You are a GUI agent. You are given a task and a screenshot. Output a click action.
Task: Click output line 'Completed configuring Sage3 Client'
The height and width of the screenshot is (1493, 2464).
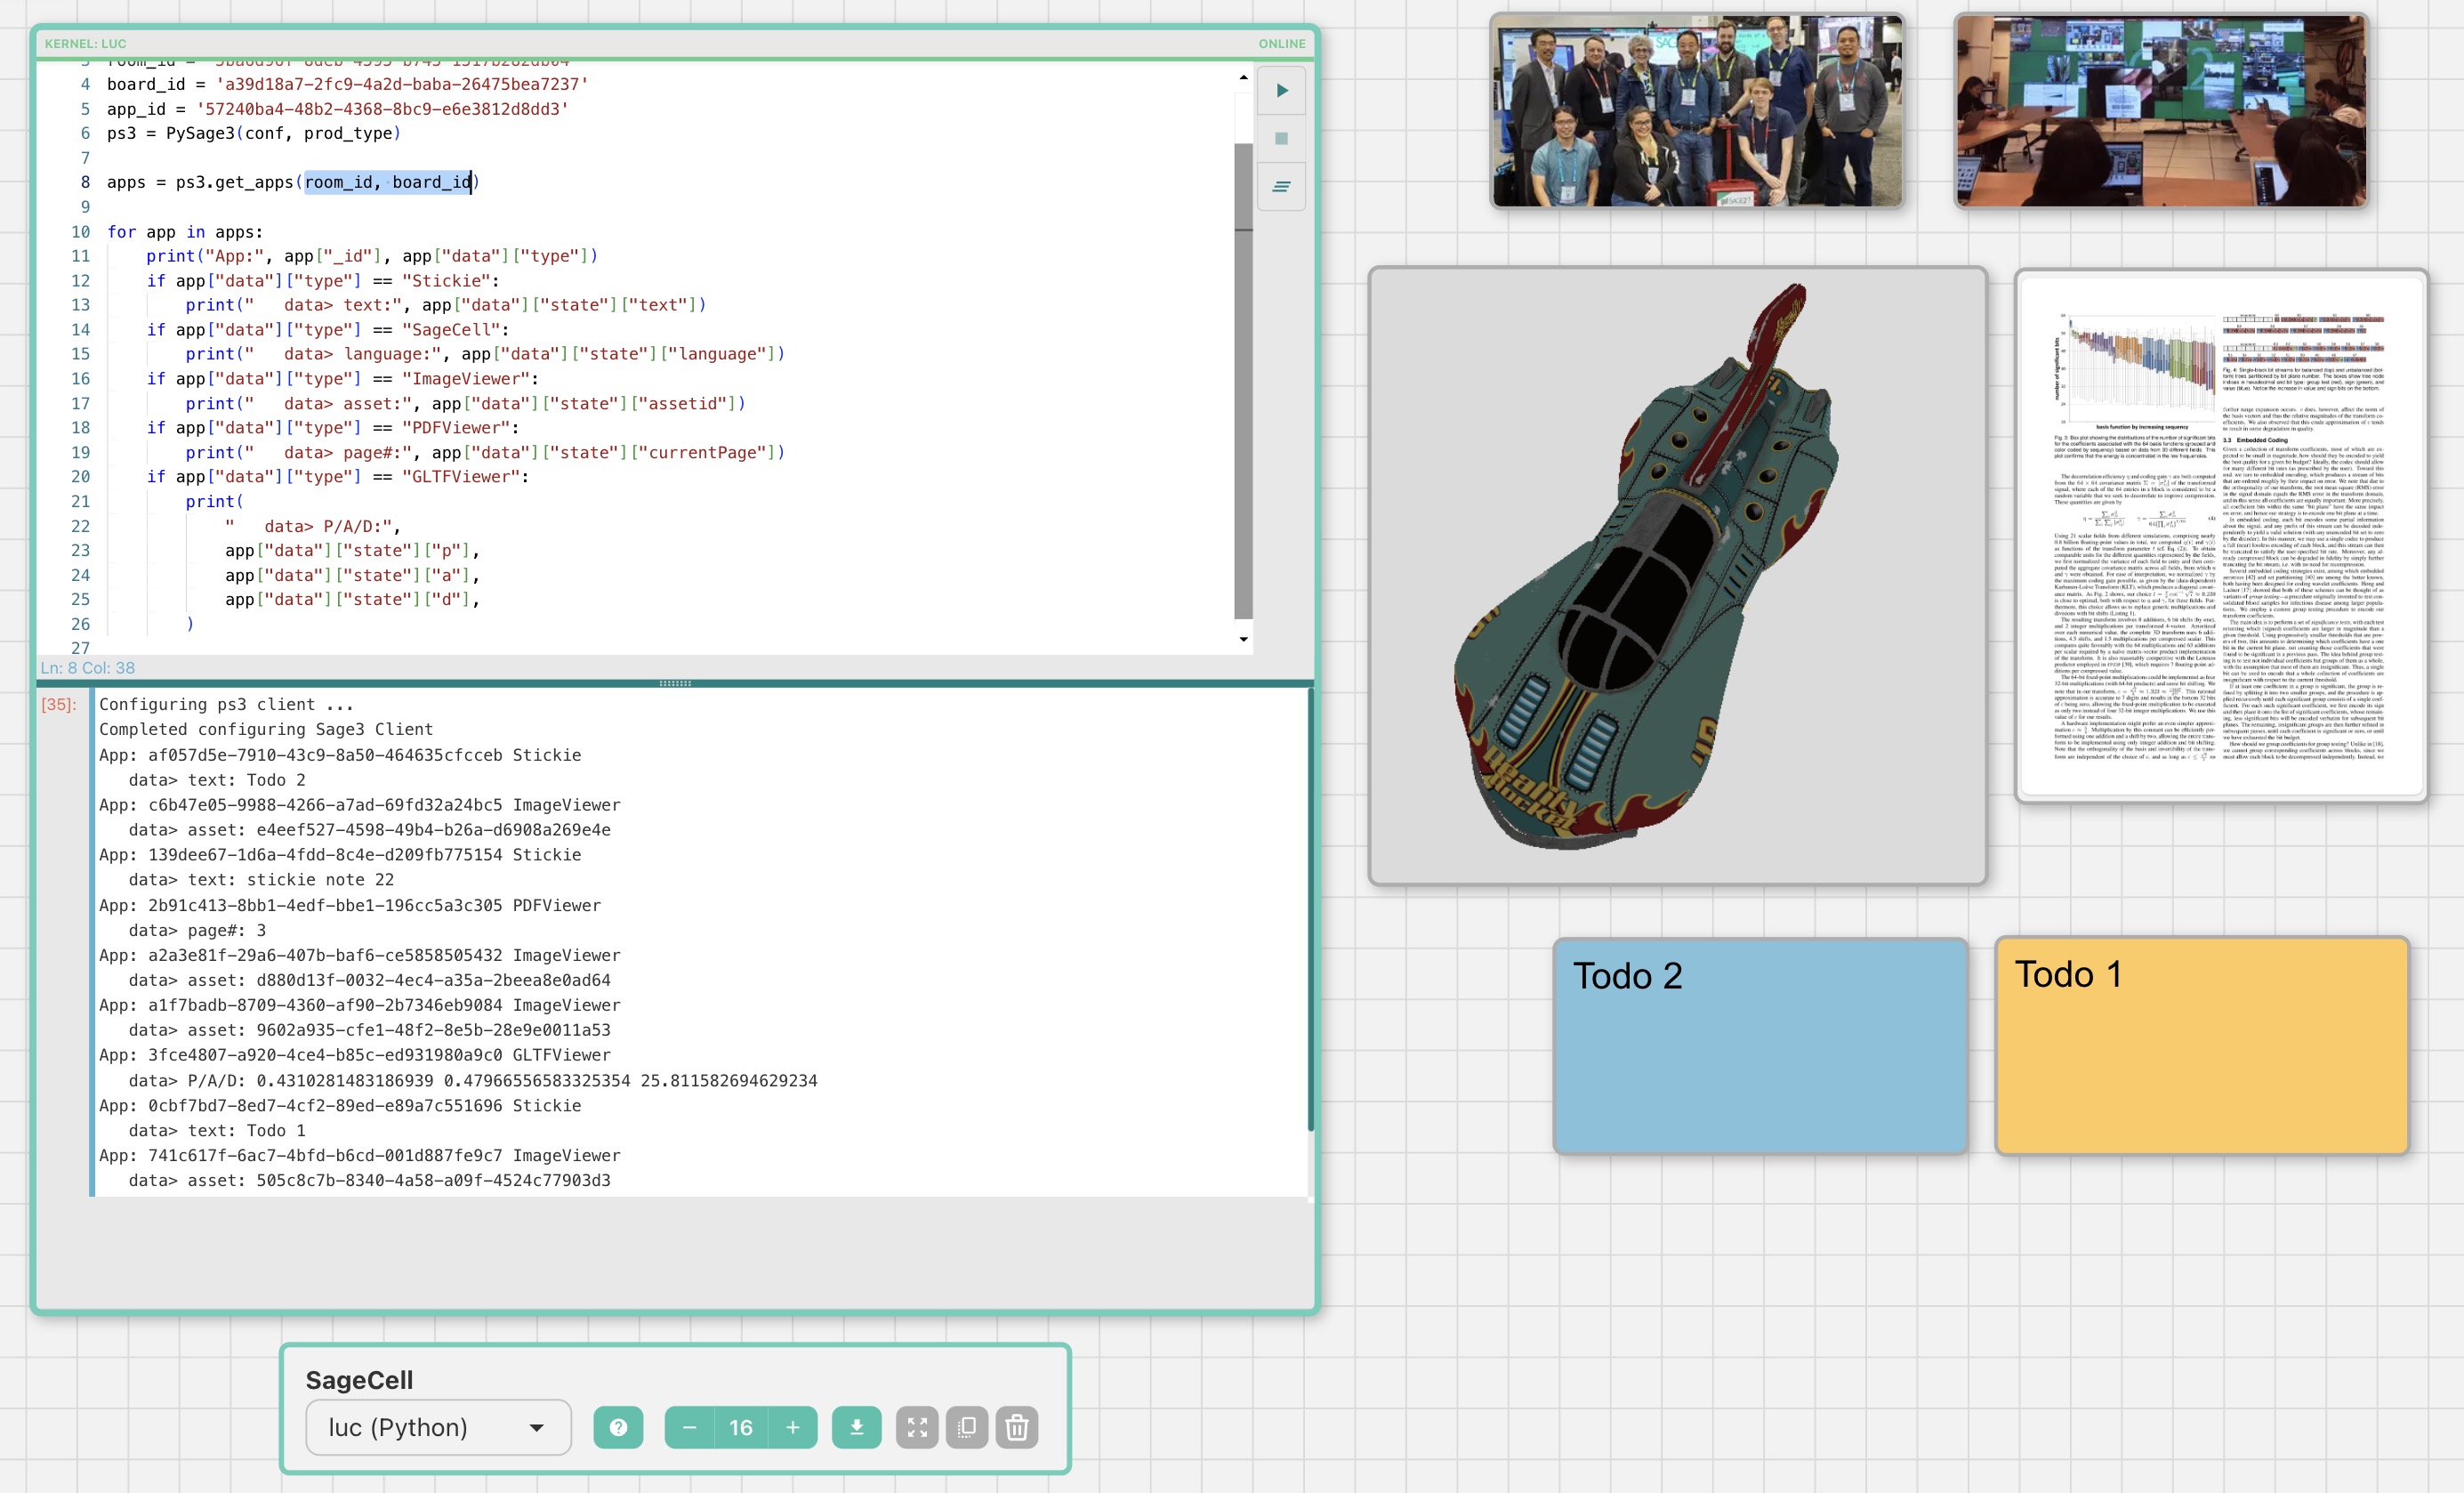point(266,730)
